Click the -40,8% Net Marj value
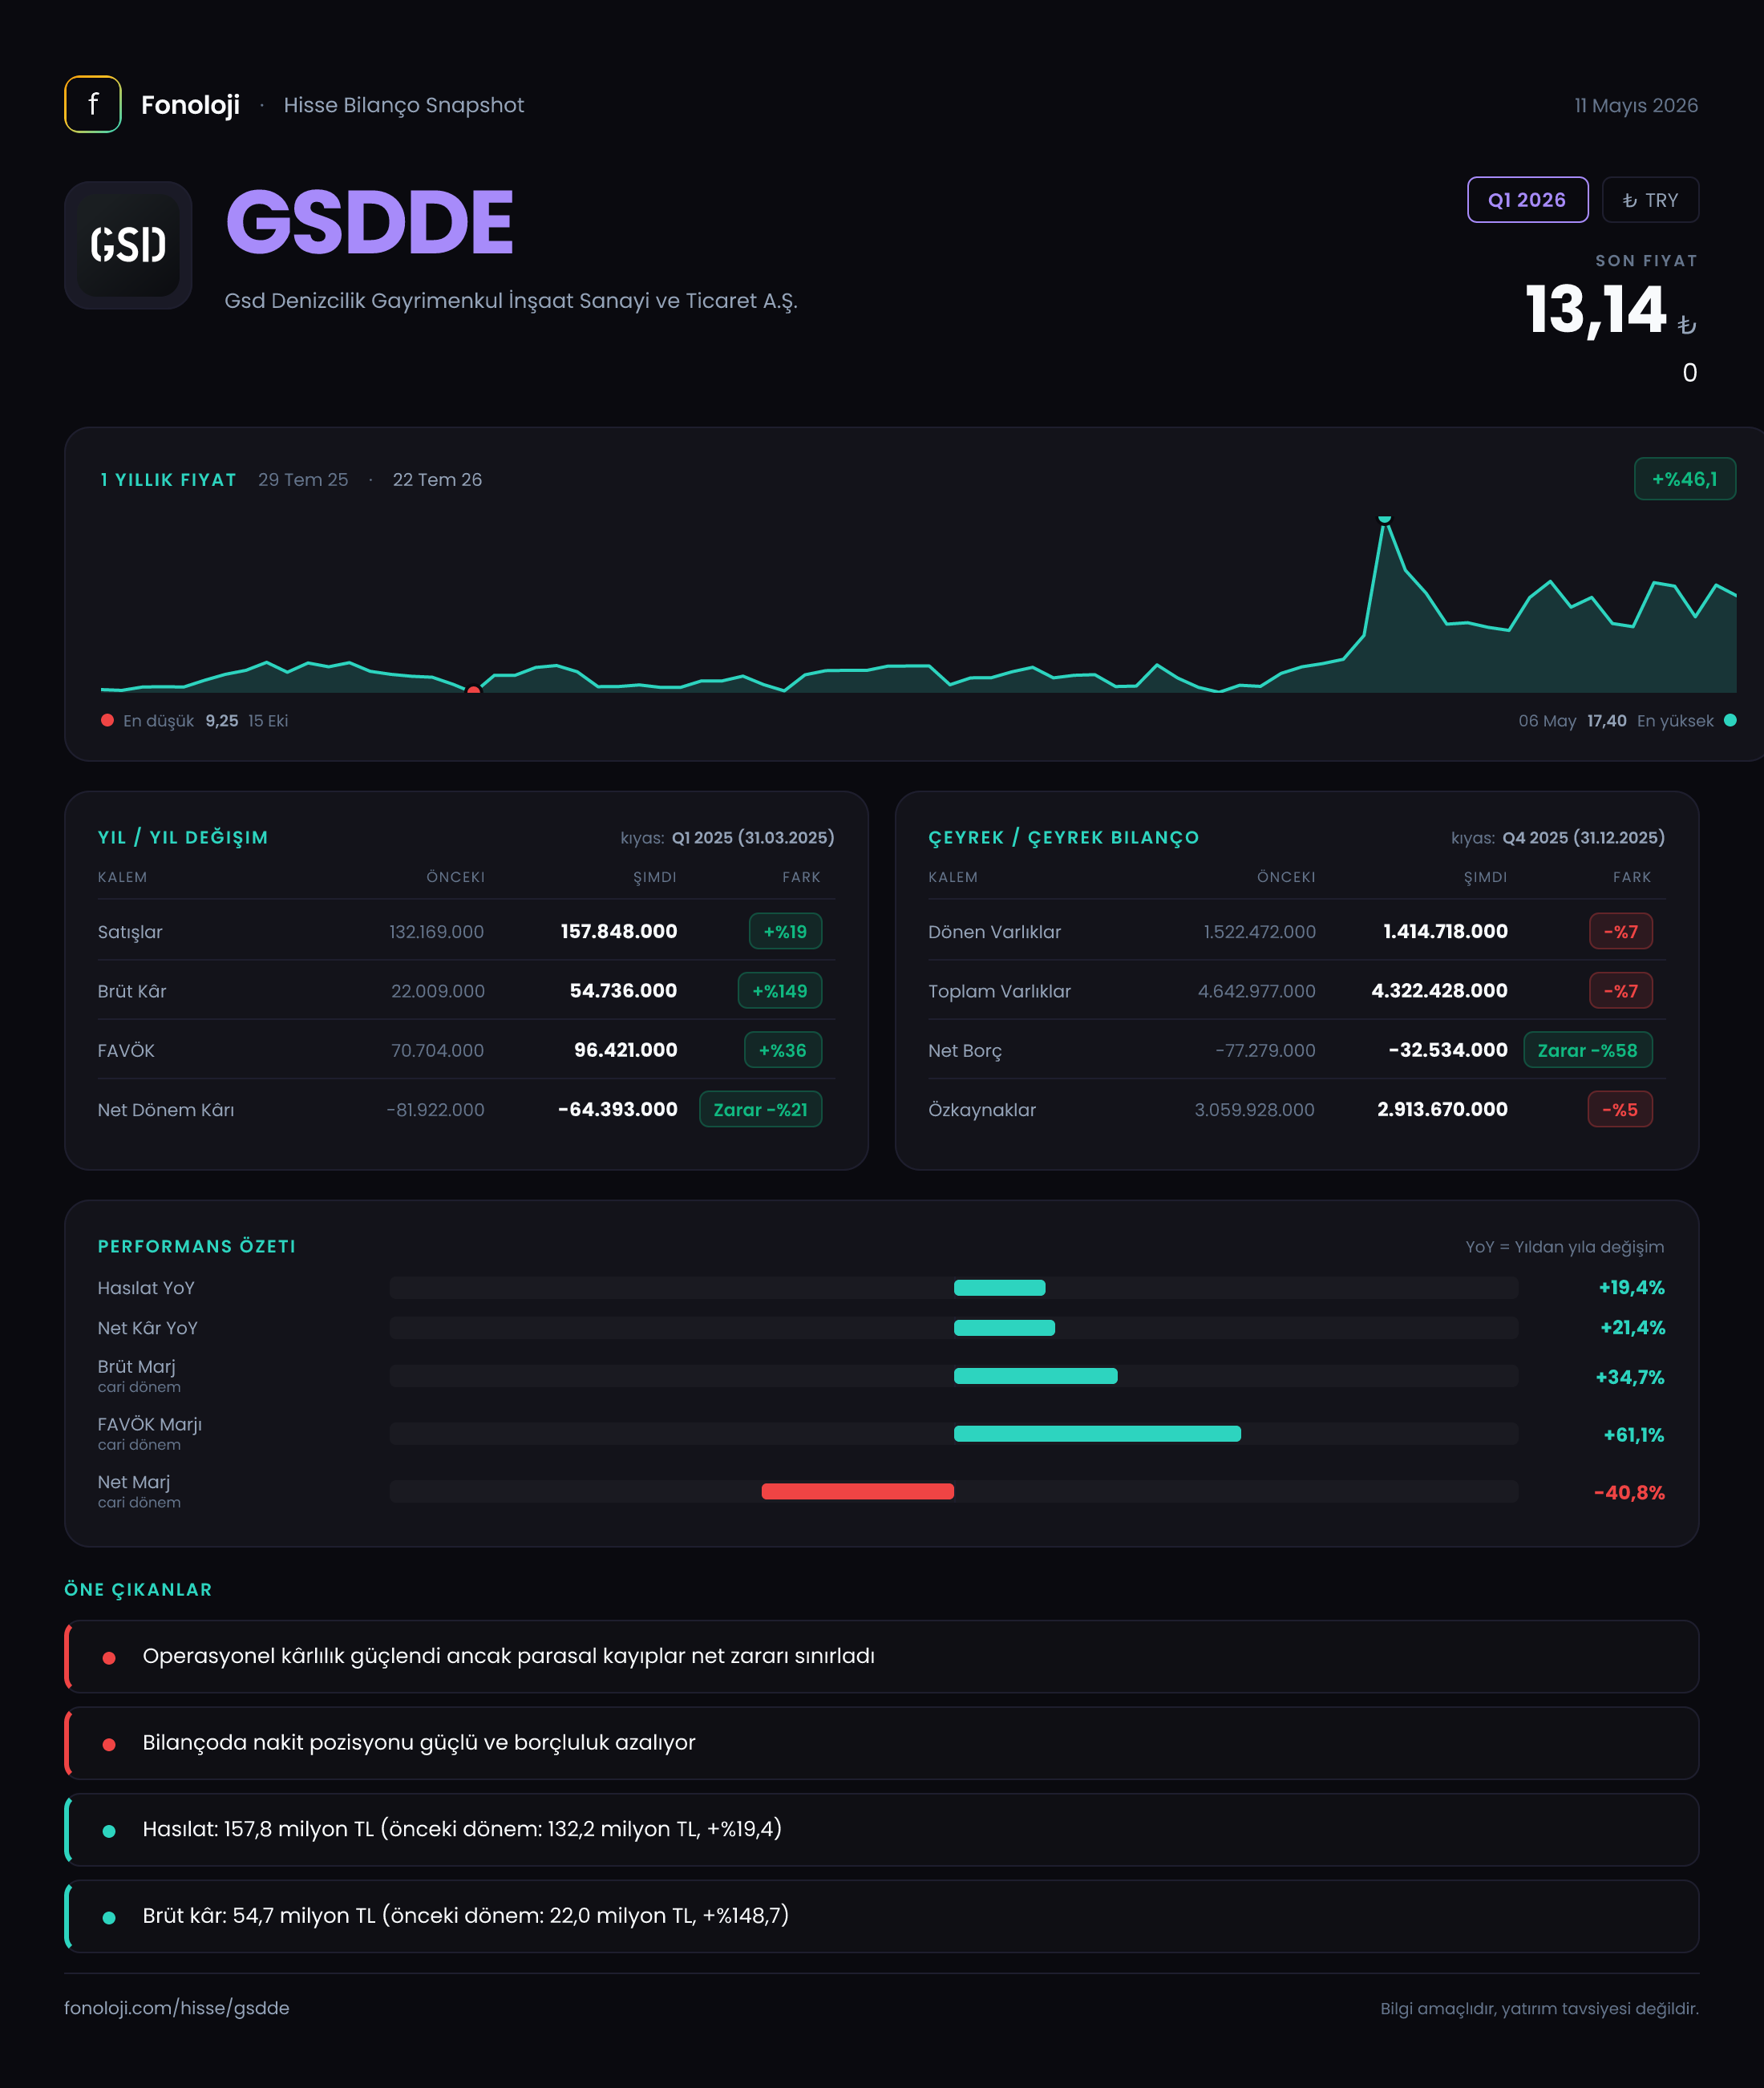1764x2088 pixels. coord(1629,1493)
